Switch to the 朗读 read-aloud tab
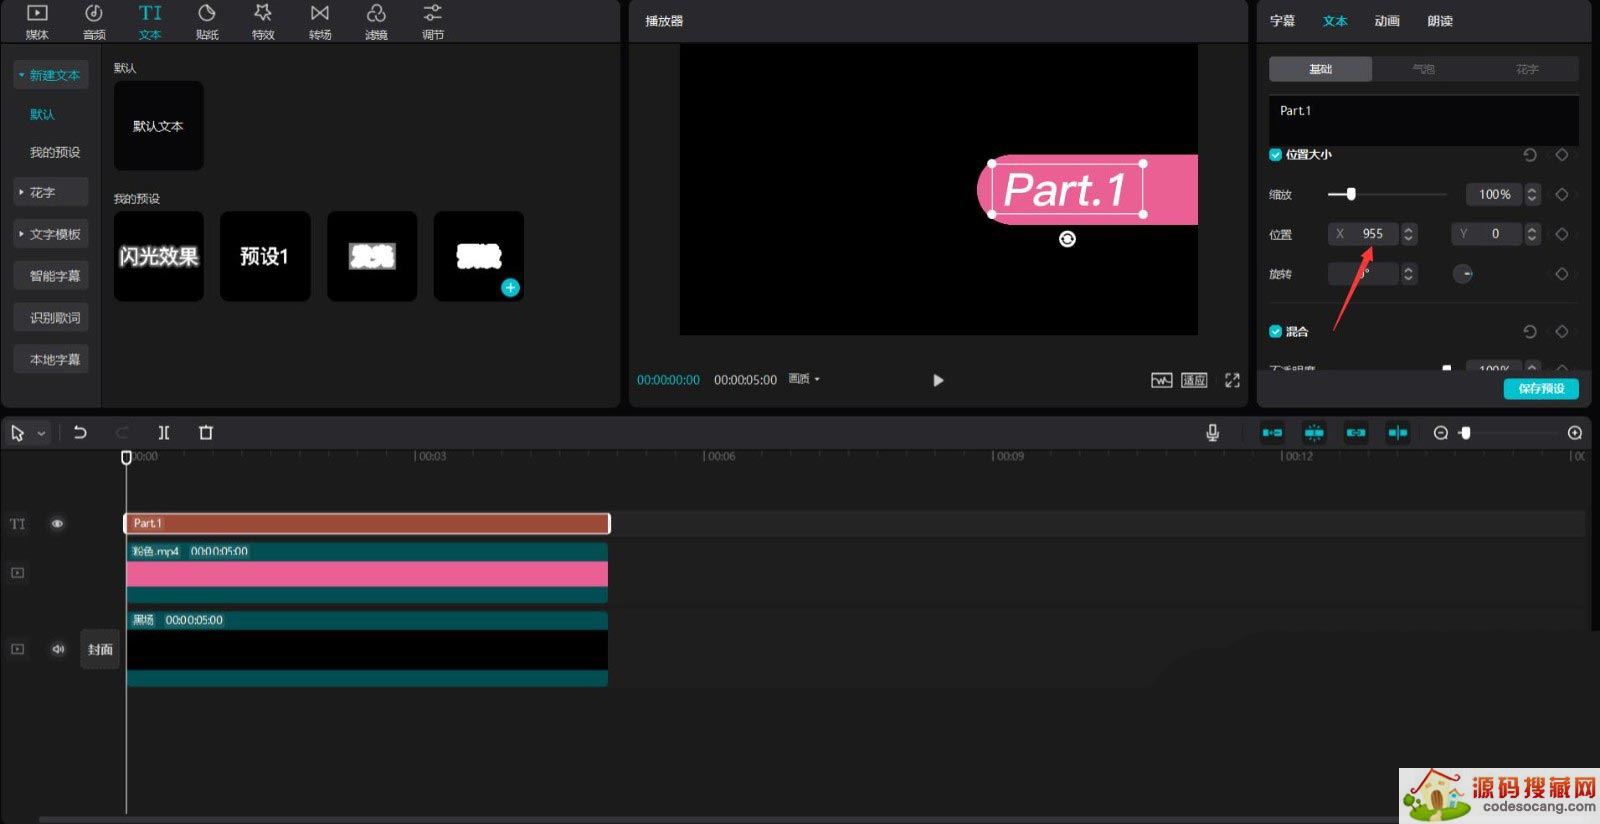The height and width of the screenshot is (824, 1600). pyautogui.click(x=1440, y=21)
